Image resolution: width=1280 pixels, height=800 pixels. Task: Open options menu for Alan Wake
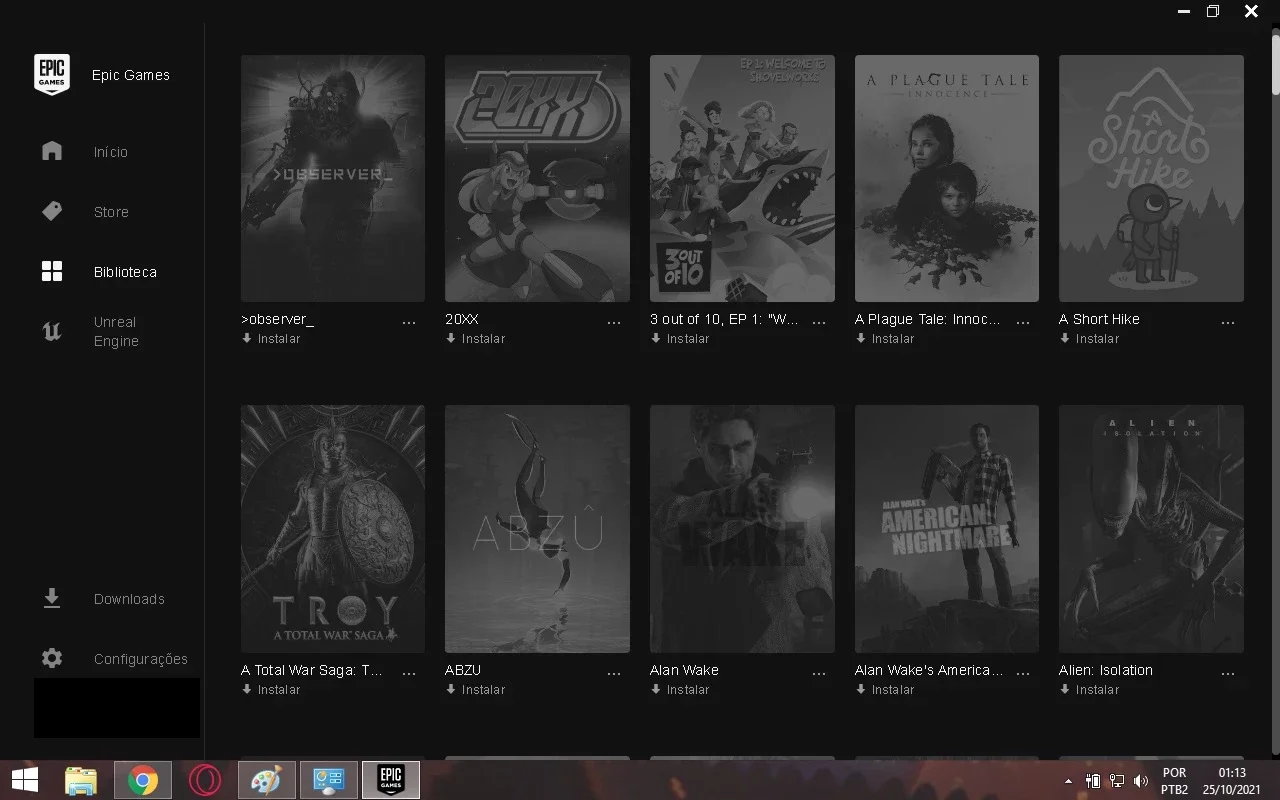pyautogui.click(x=819, y=674)
